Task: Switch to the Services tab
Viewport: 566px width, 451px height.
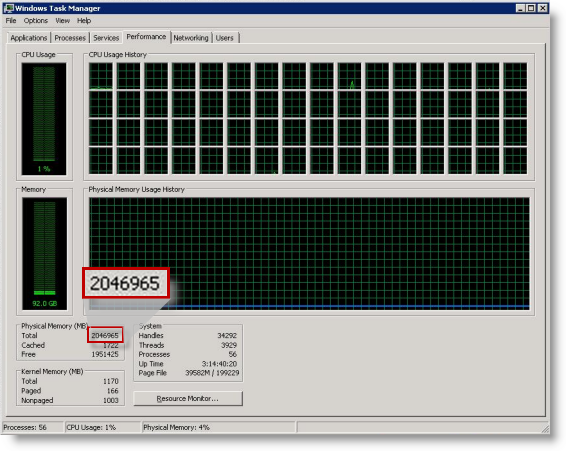Action: tap(106, 38)
